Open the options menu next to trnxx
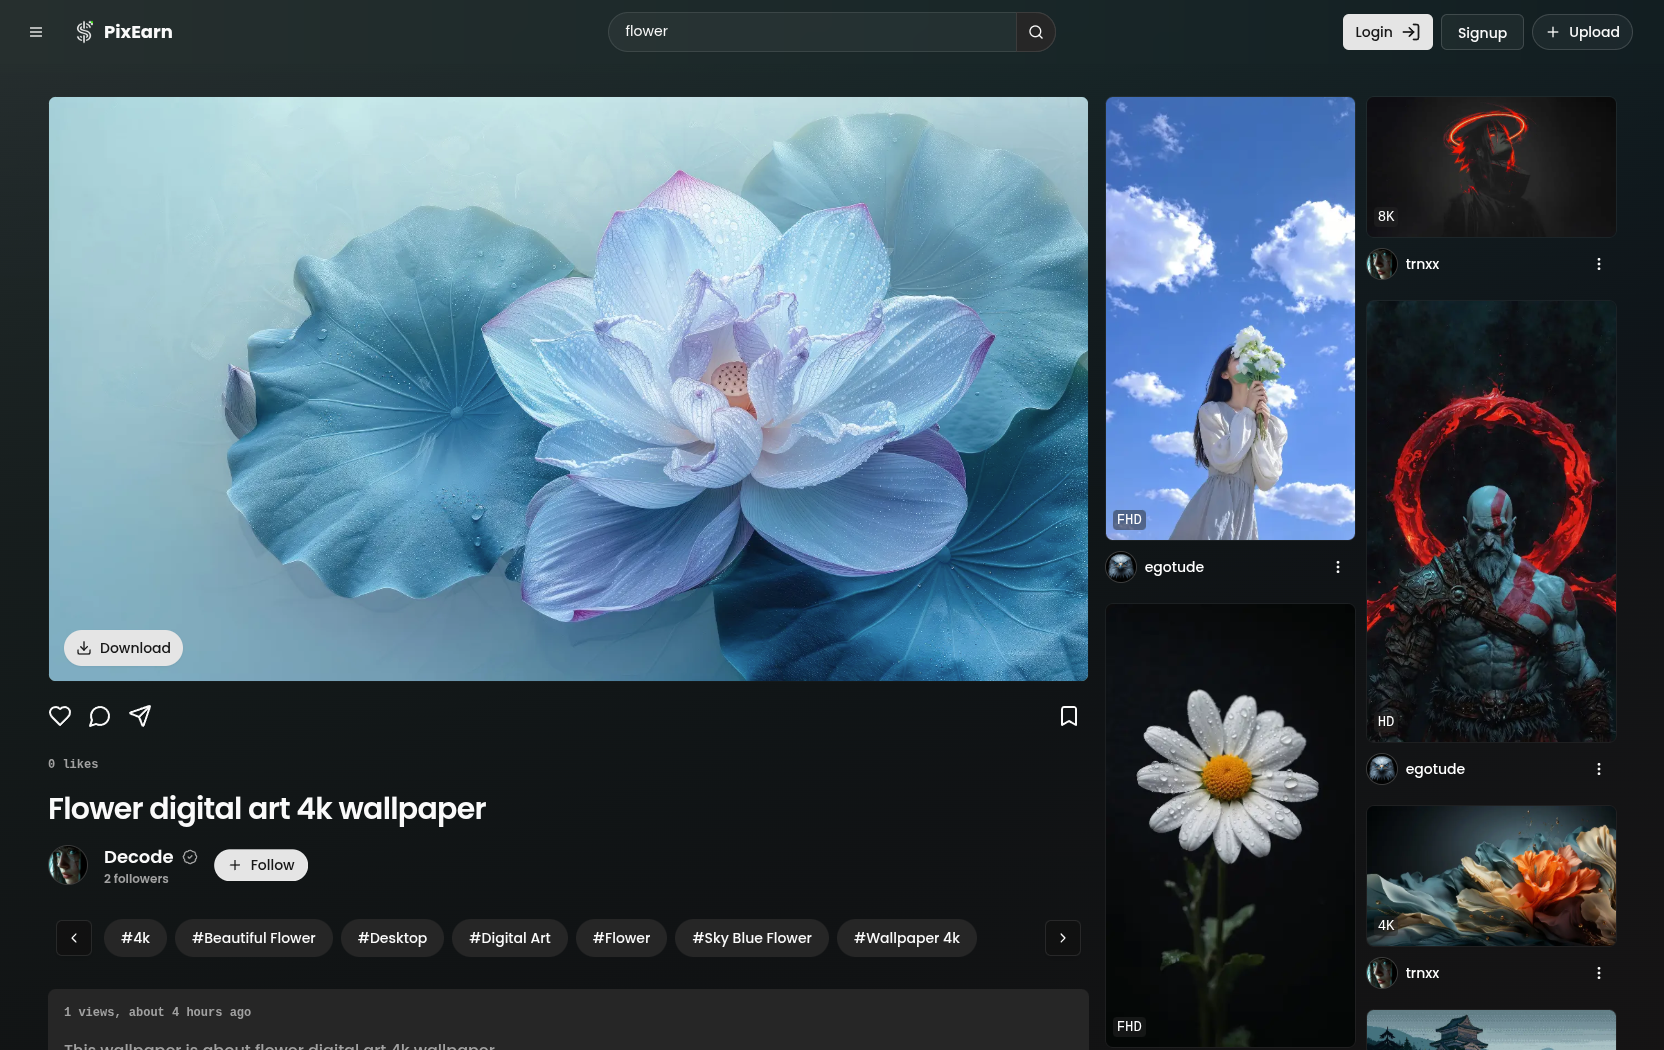 1598,264
